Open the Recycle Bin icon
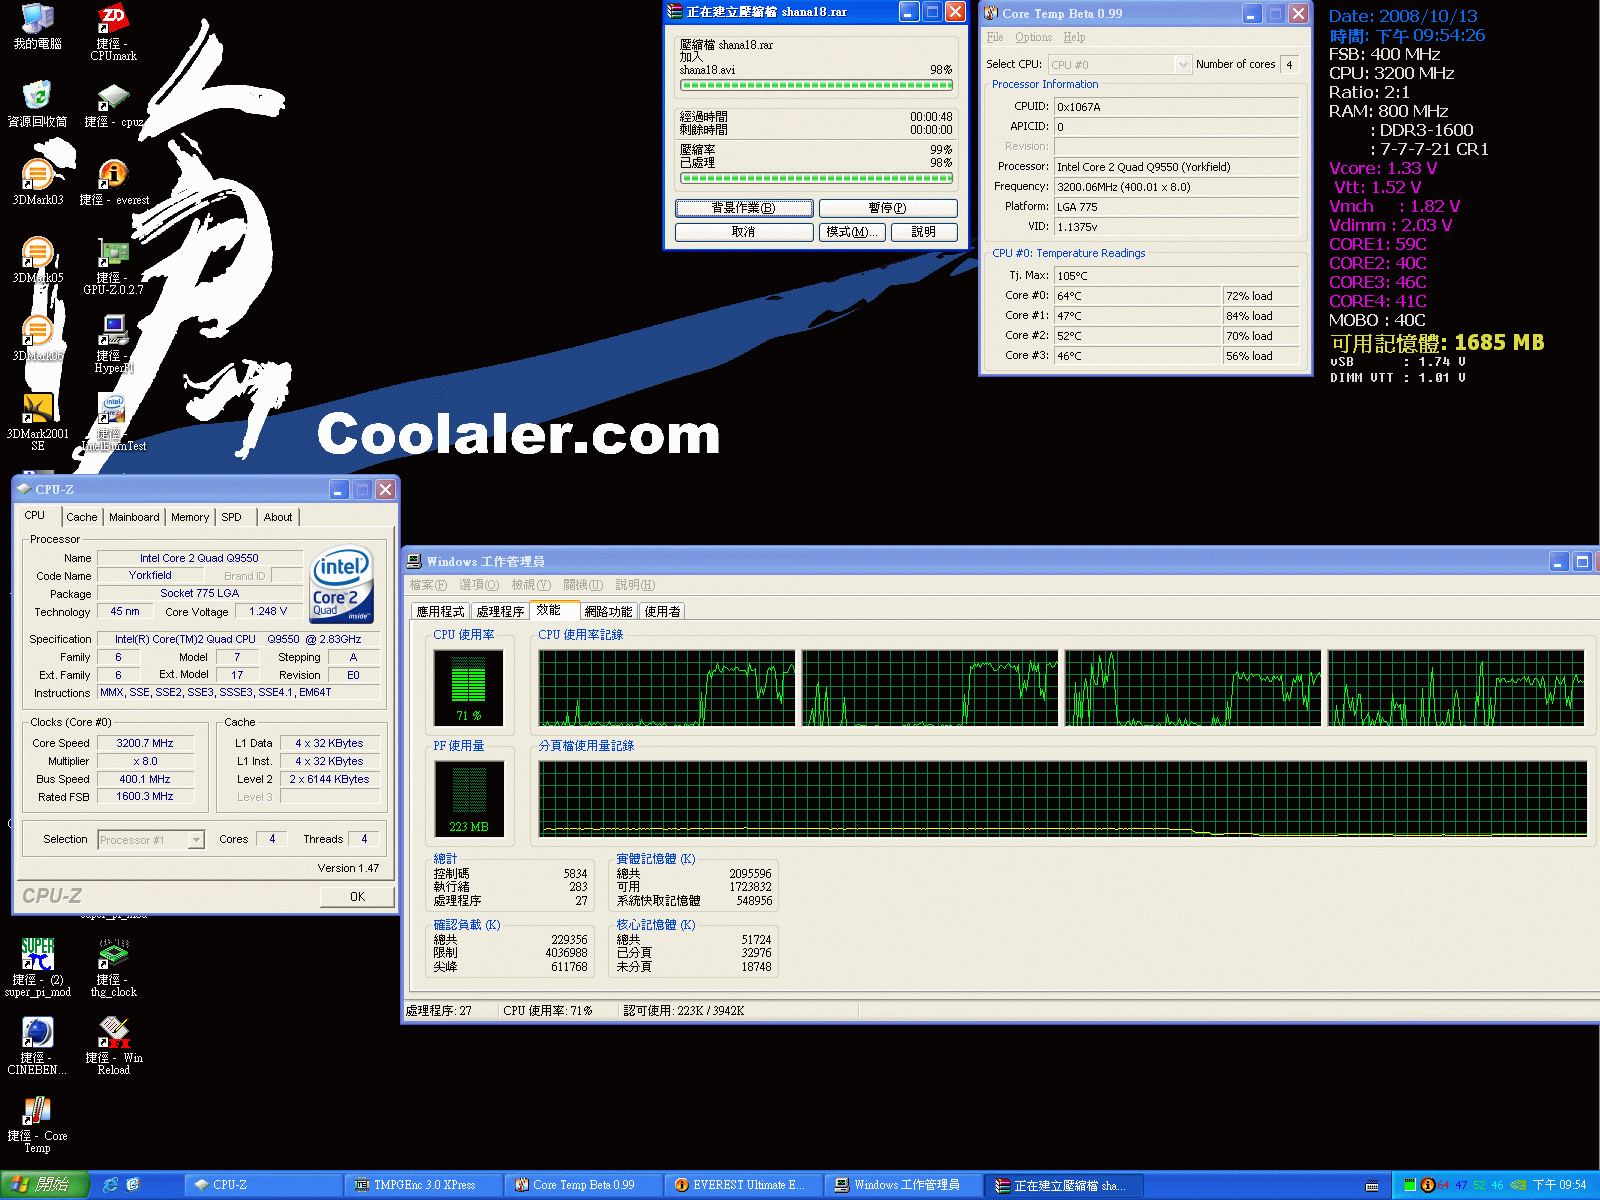Image resolution: width=1600 pixels, height=1200 pixels. pyautogui.click(x=37, y=104)
